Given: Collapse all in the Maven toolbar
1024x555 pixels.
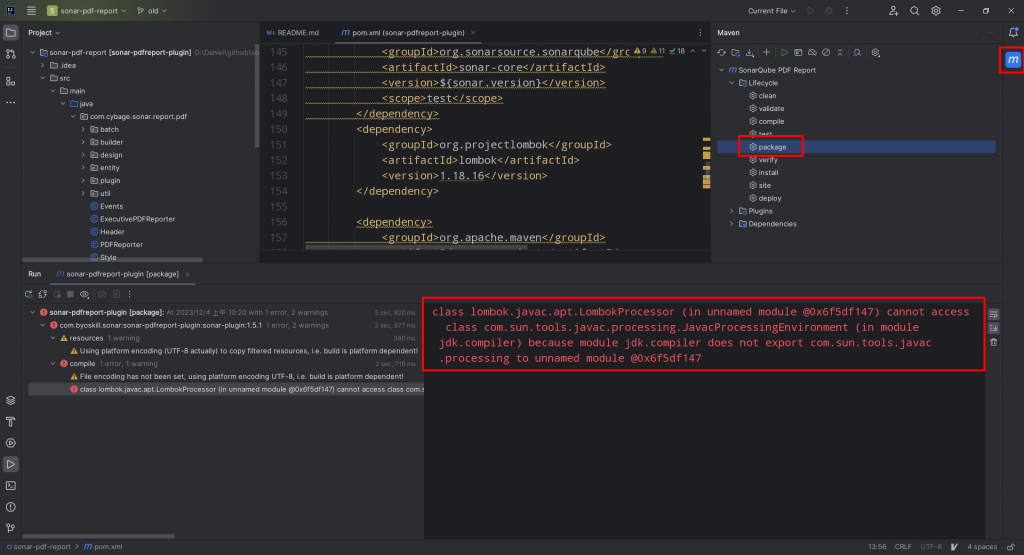Looking at the screenshot, I should tap(840, 53).
